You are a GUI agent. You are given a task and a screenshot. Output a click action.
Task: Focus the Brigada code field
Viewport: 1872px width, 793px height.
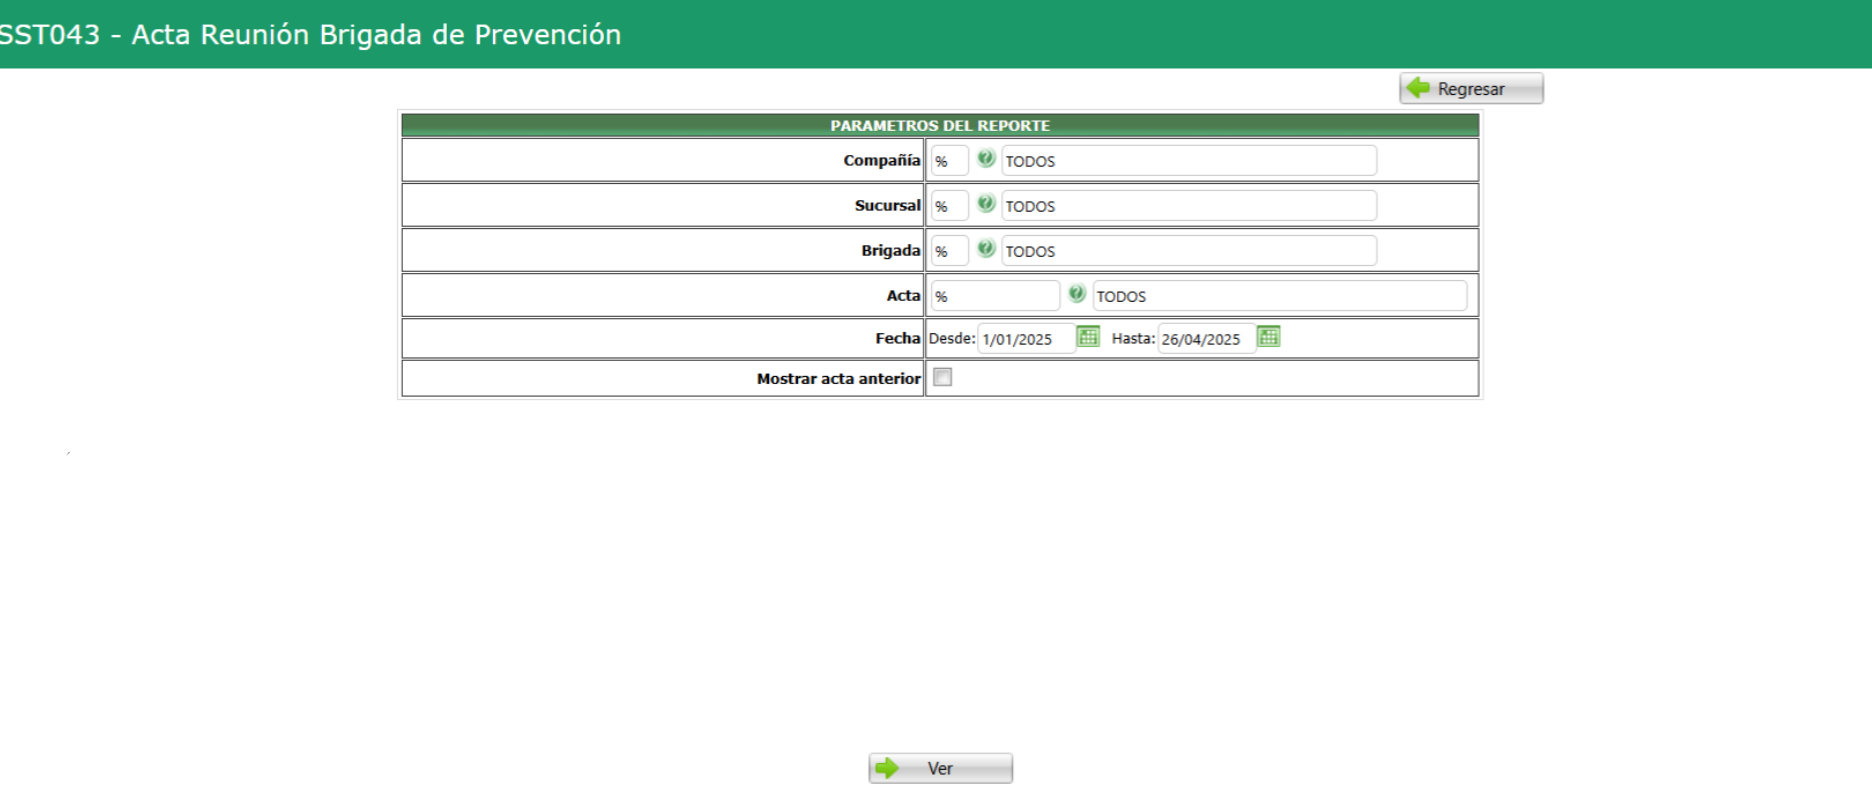tap(949, 251)
